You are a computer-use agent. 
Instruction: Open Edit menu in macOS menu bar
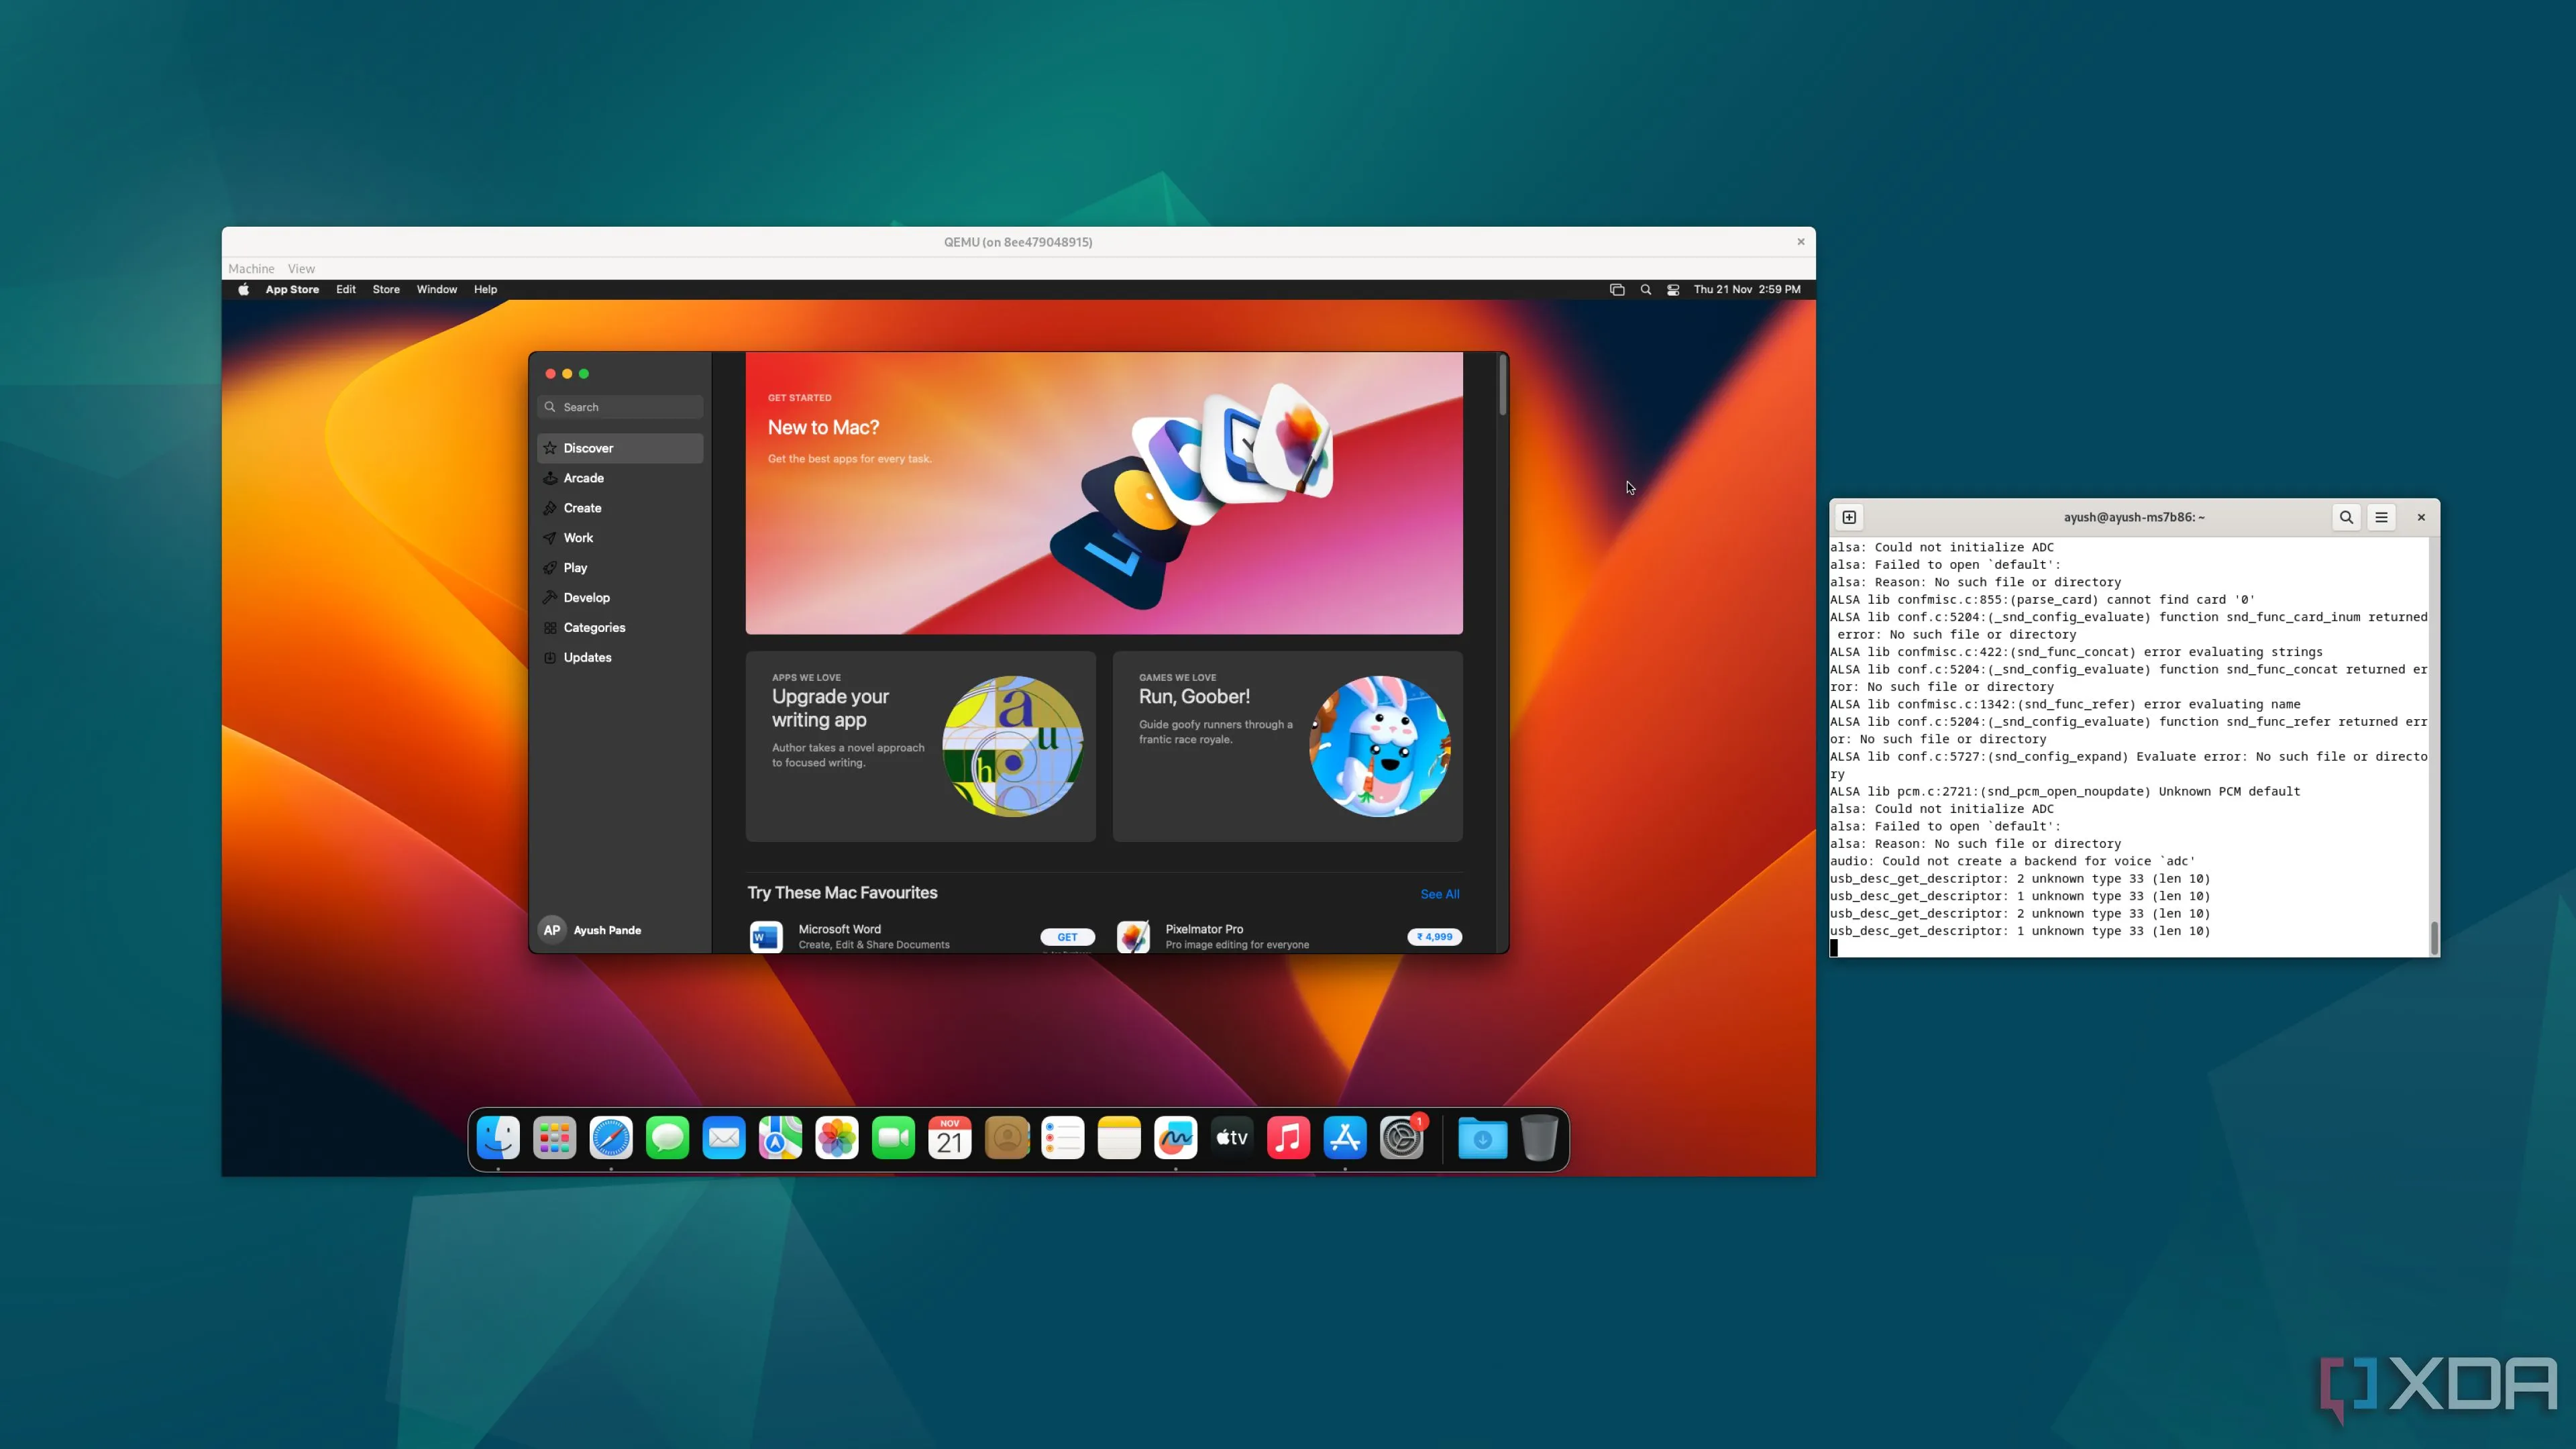[x=346, y=290]
